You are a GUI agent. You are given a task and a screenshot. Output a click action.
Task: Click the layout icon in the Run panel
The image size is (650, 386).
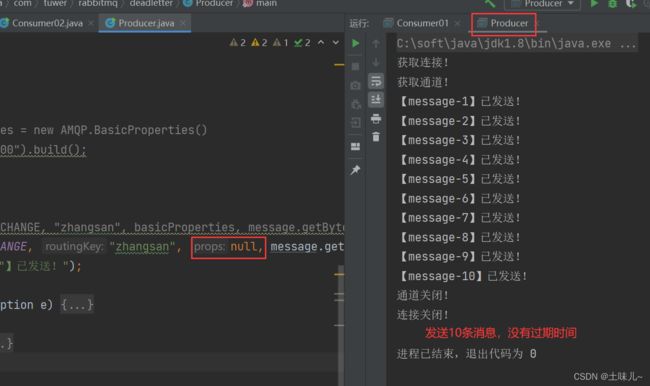click(355, 146)
